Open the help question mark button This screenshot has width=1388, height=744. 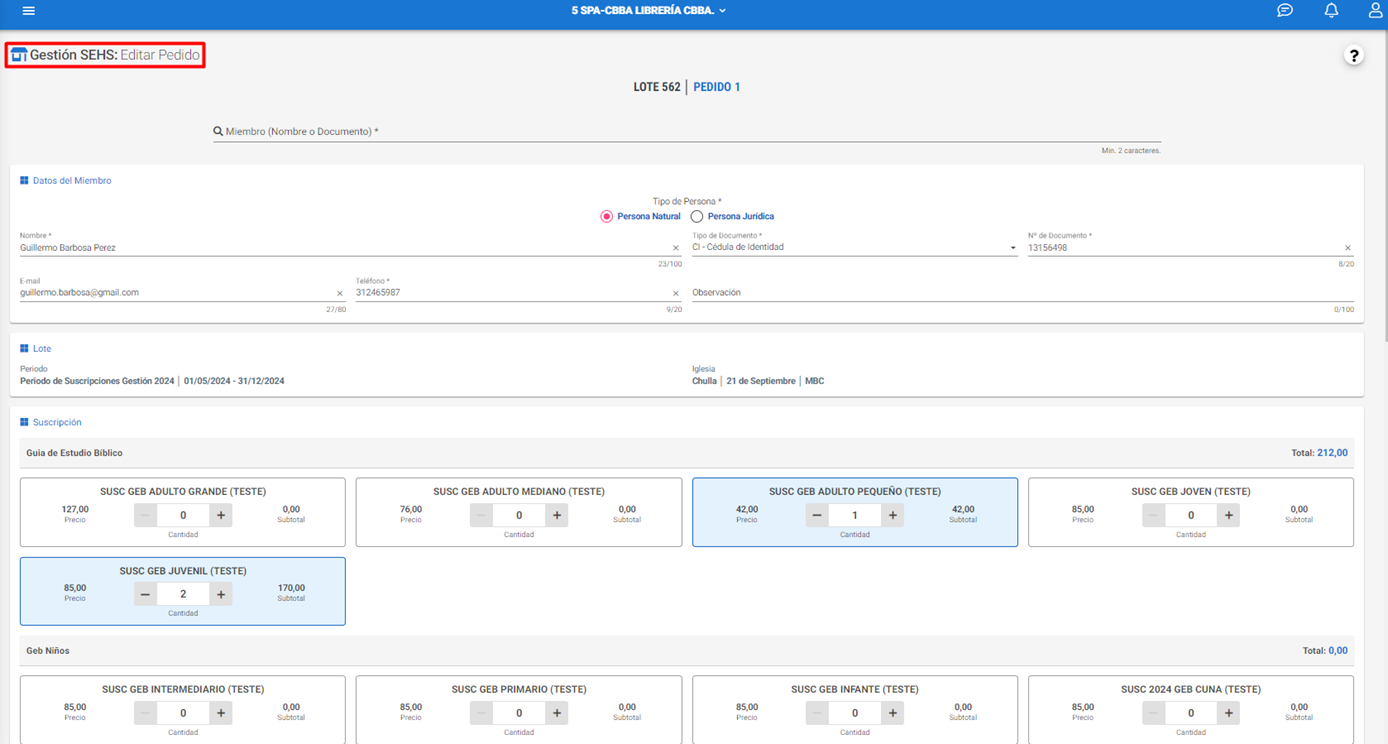pyautogui.click(x=1354, y=56)
